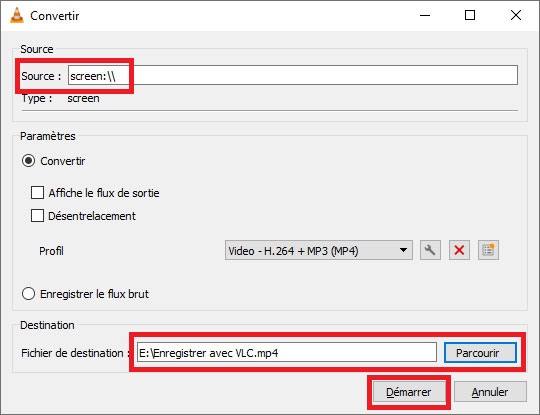Tick the Désentrelacement checkbox
540x415 pixels.
point(37,216)
